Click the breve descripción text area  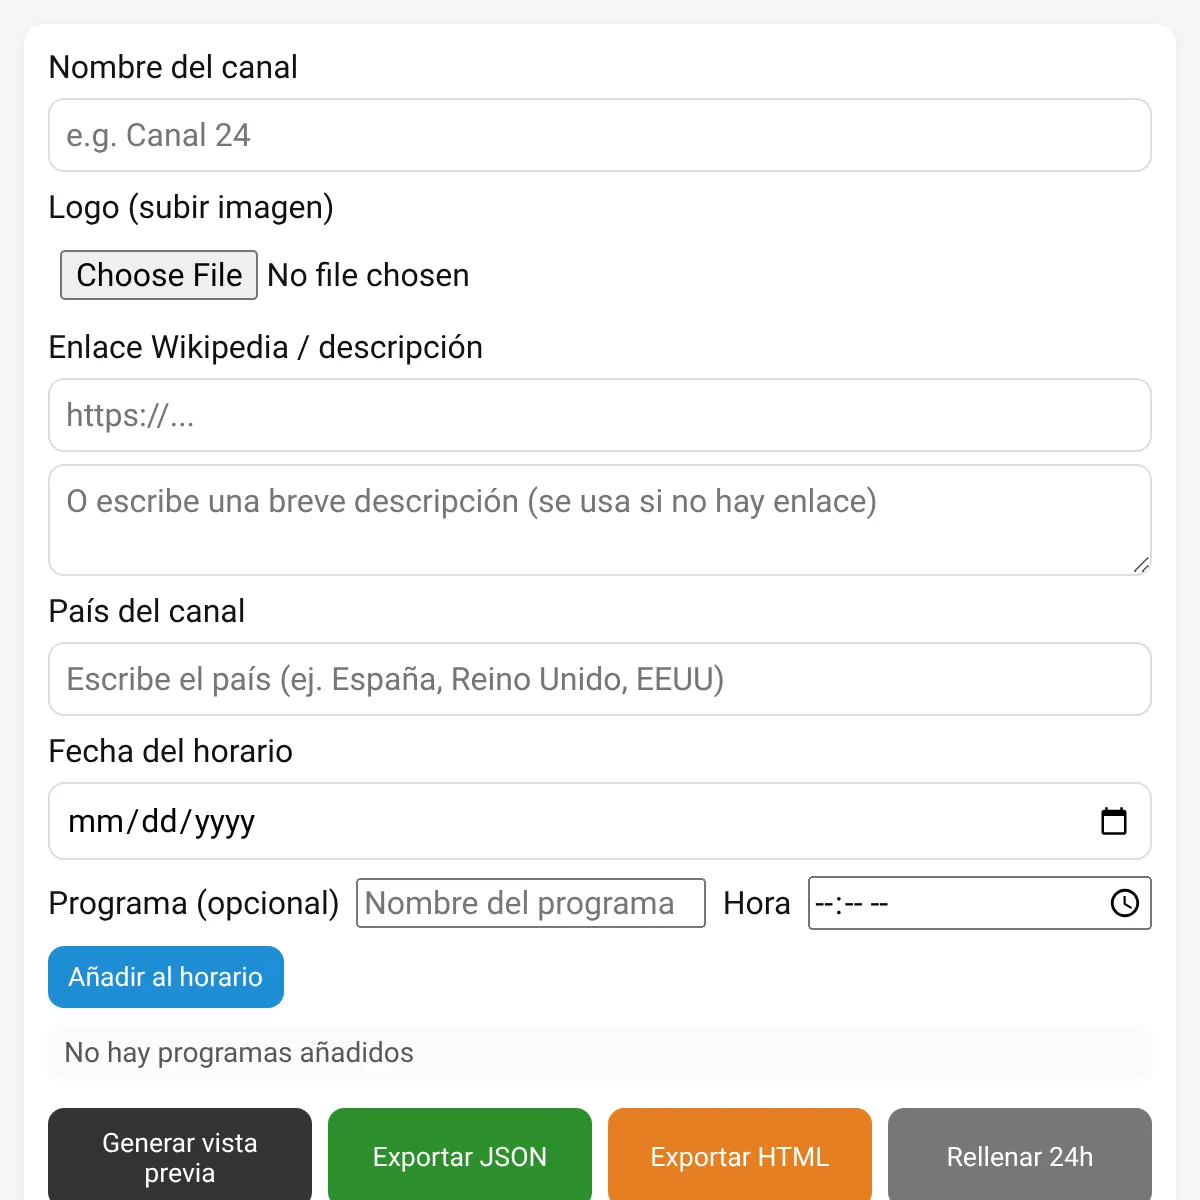(x=600, y=520)
